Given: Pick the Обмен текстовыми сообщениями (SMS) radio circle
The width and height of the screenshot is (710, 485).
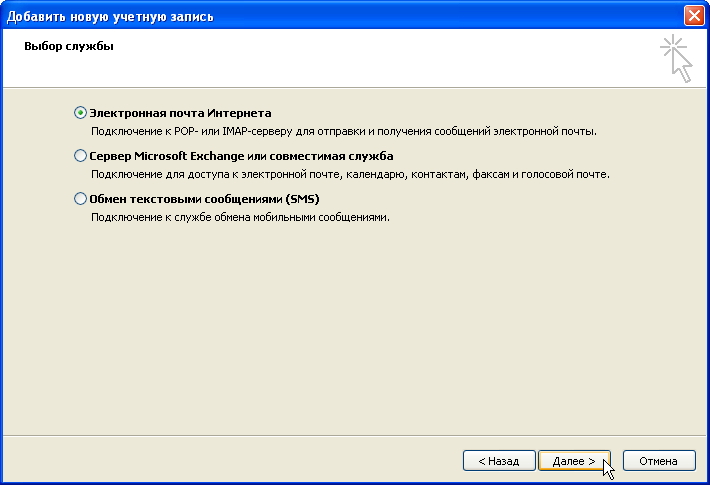Looking at the screenshot, I should (80, 199).
